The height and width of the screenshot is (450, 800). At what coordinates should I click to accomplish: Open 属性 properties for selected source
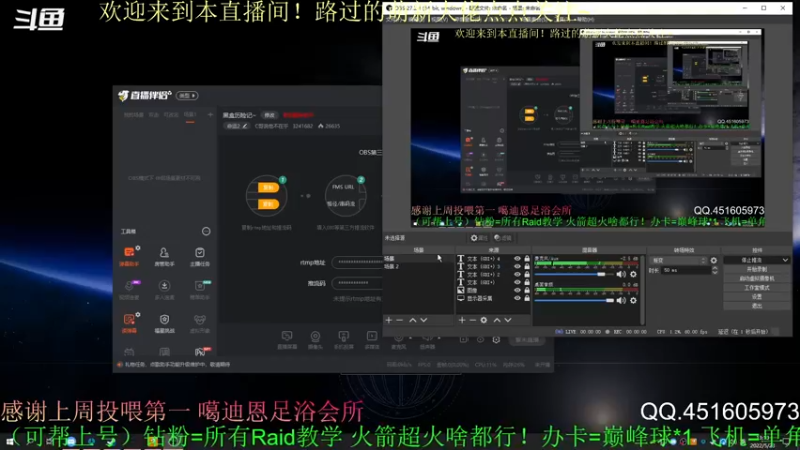[x=479, y=238]
